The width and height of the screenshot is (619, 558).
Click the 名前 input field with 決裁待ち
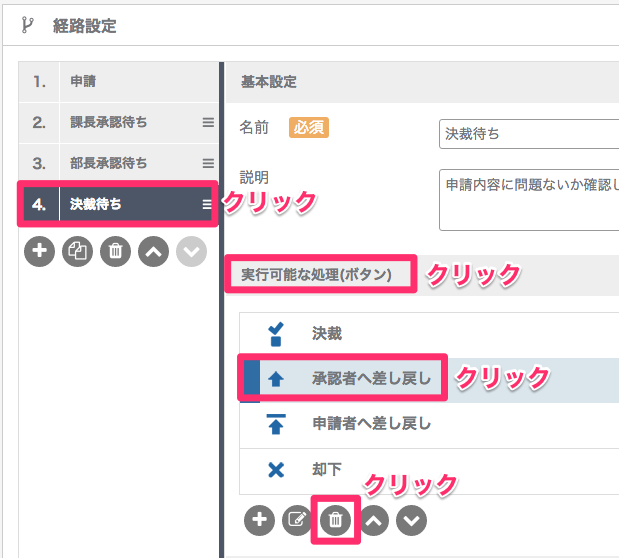529,134
